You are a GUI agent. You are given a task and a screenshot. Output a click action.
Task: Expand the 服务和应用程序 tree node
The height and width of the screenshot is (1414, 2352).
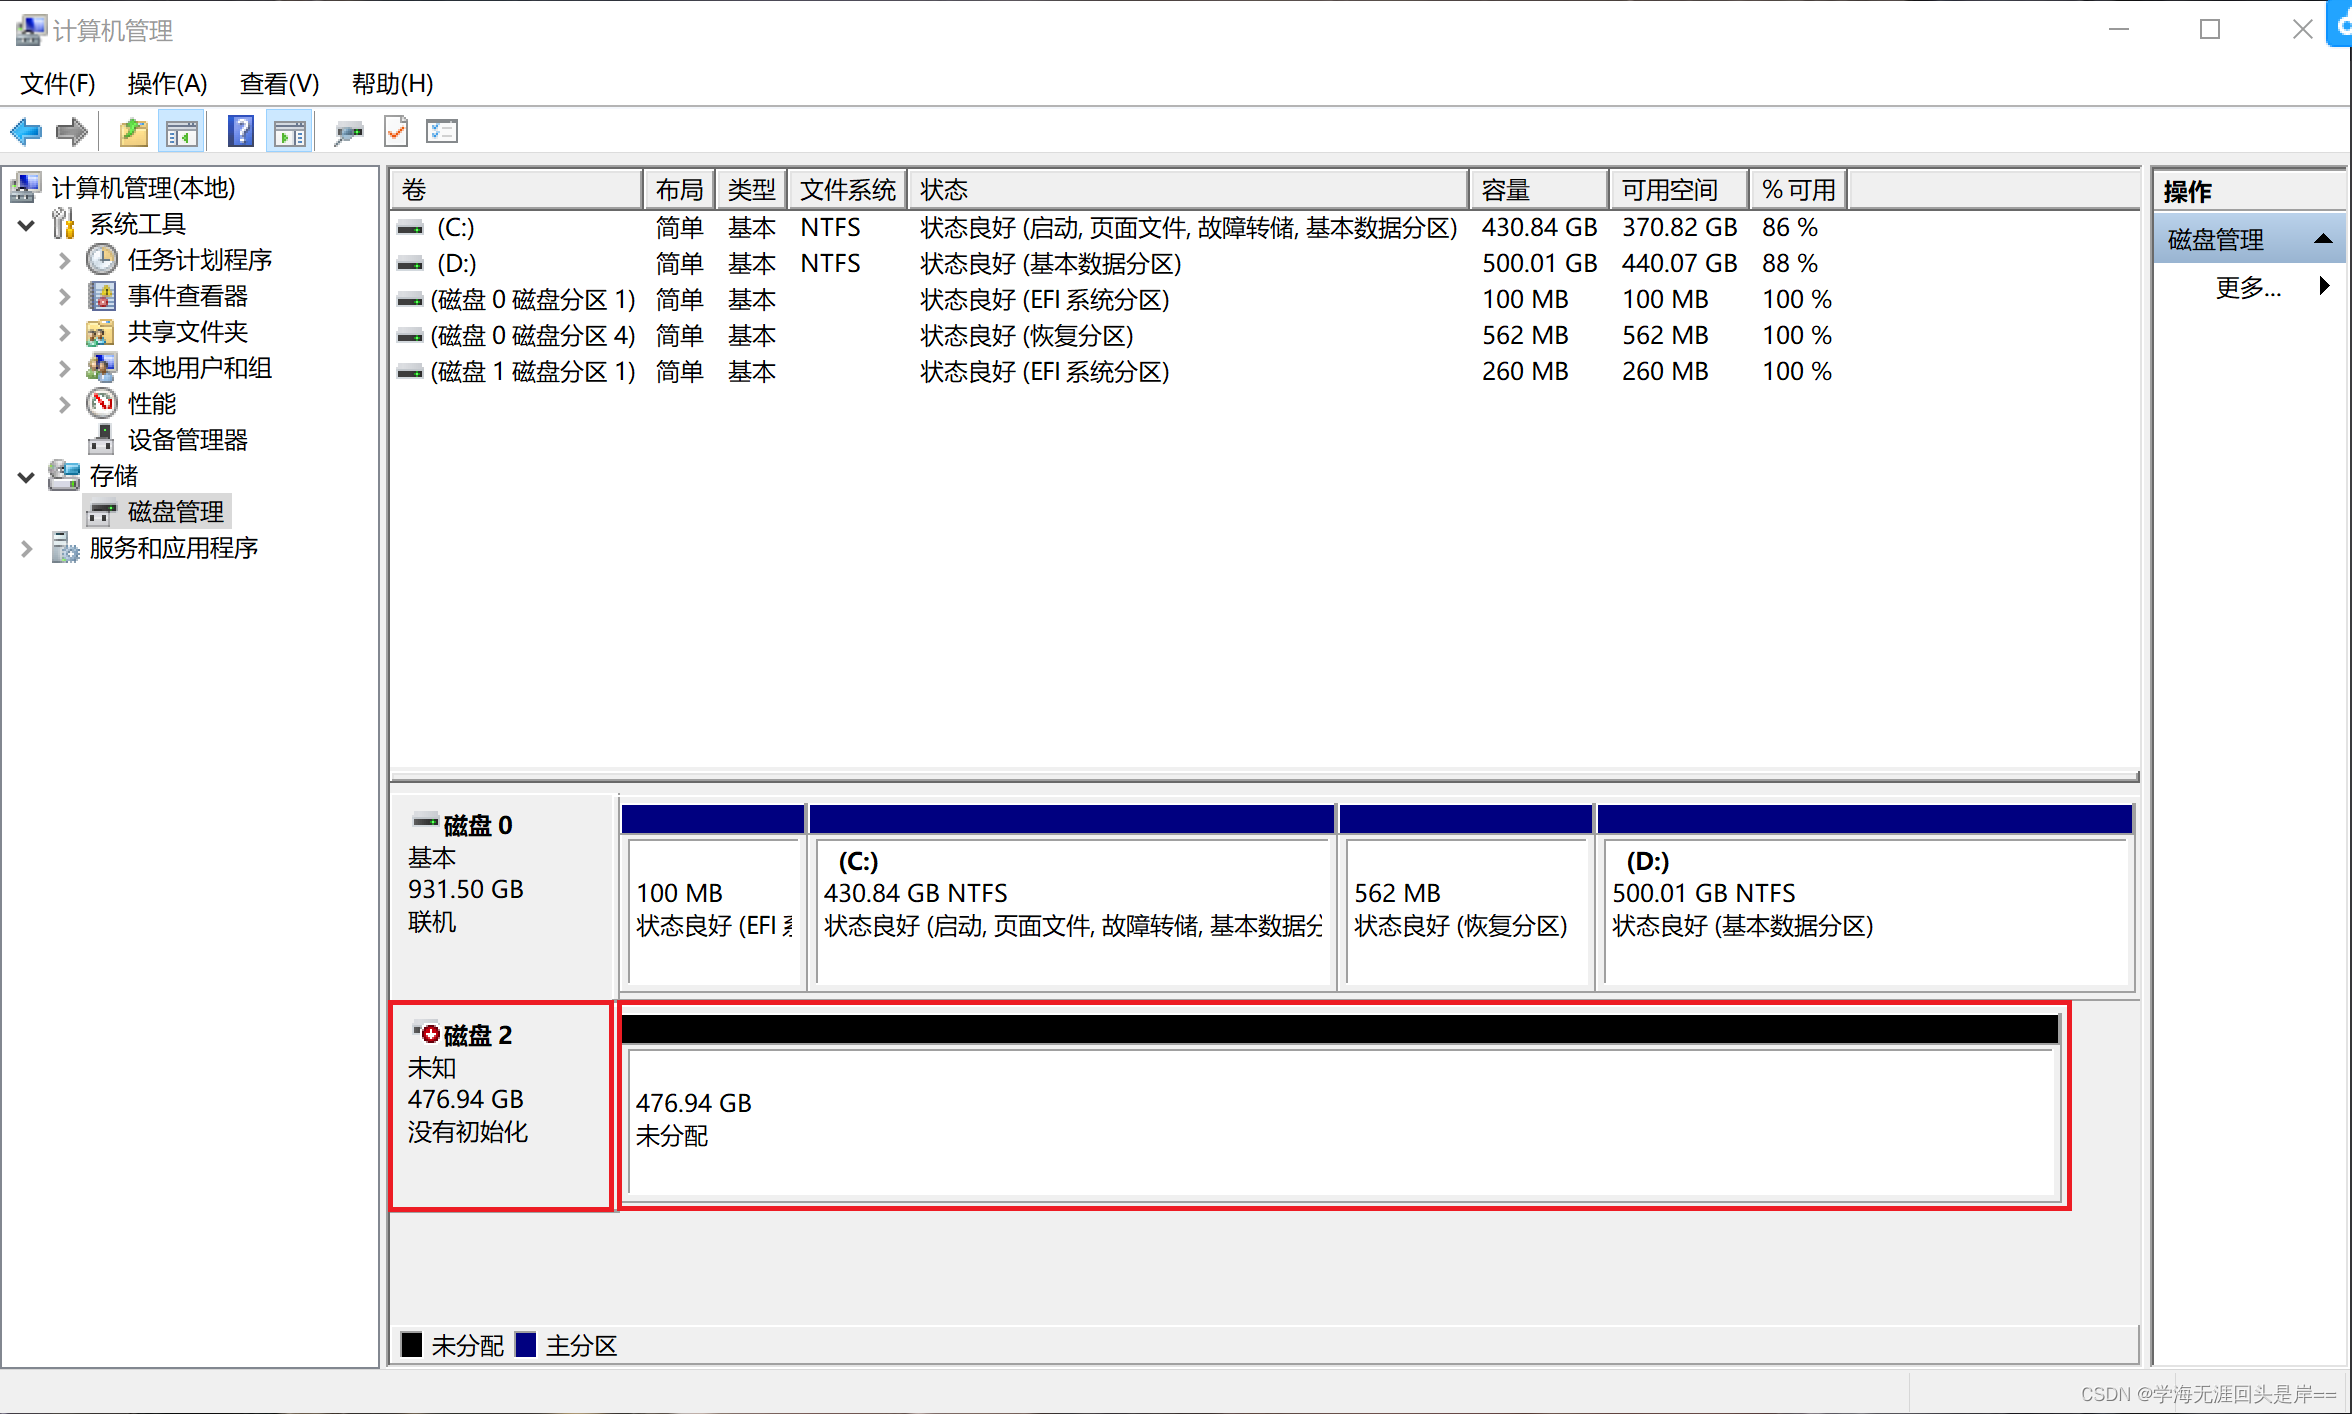pyautogui.click(x=27, y=548)
